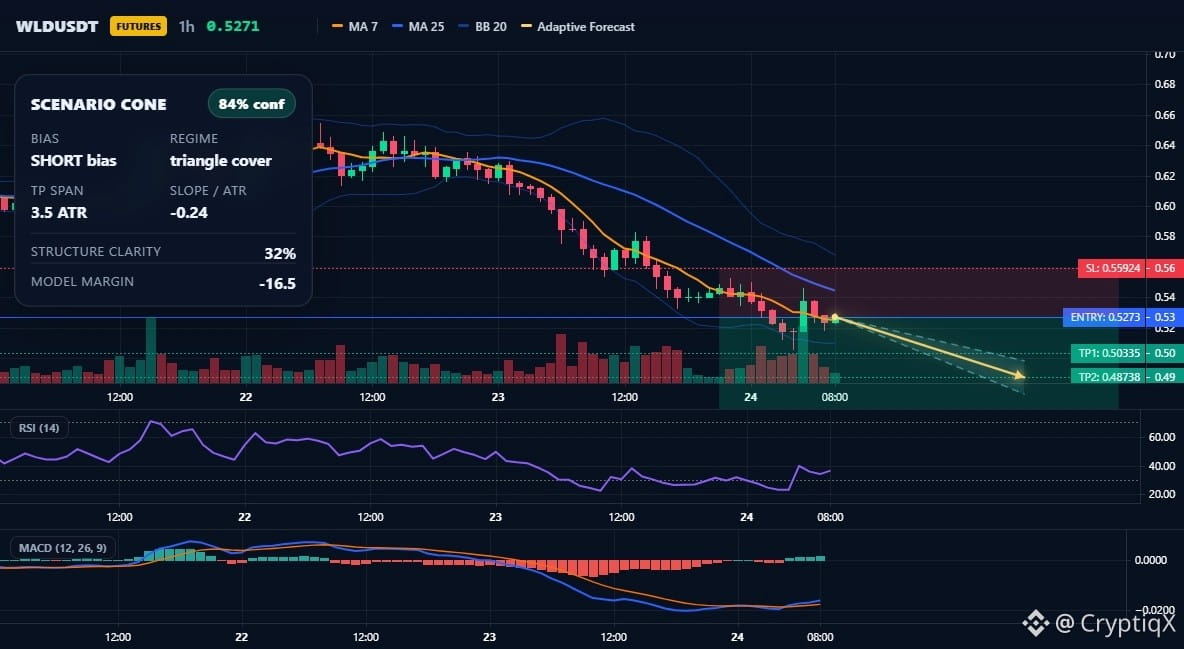Click the TP2: 0.48738 price tag
Image resolution: width=1184 pixels, height=649 pixels.
1108,376
